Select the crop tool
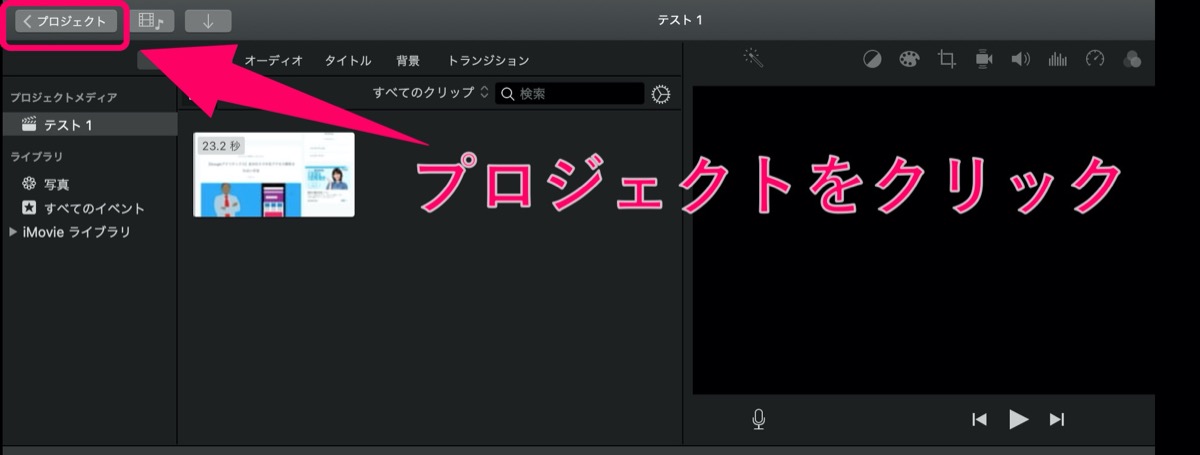Viewport: 1200px width, 455px height. [x=947, y=60]
